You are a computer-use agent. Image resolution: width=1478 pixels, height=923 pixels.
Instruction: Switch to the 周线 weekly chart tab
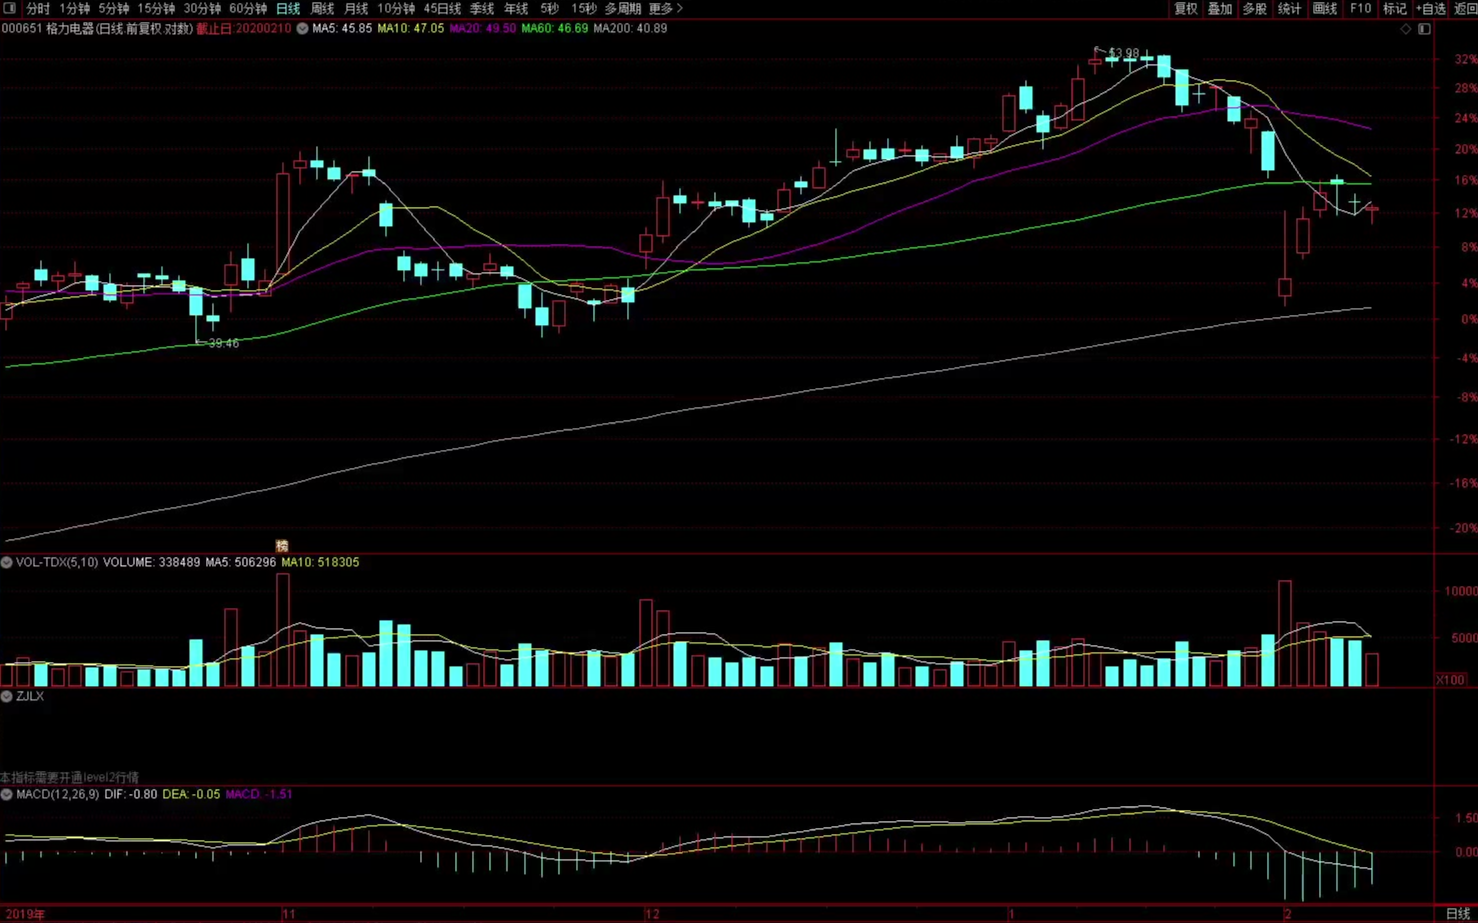(322, 8)
